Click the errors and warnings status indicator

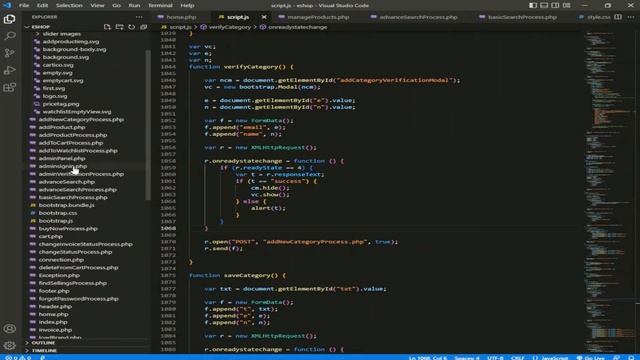(18, 358)
